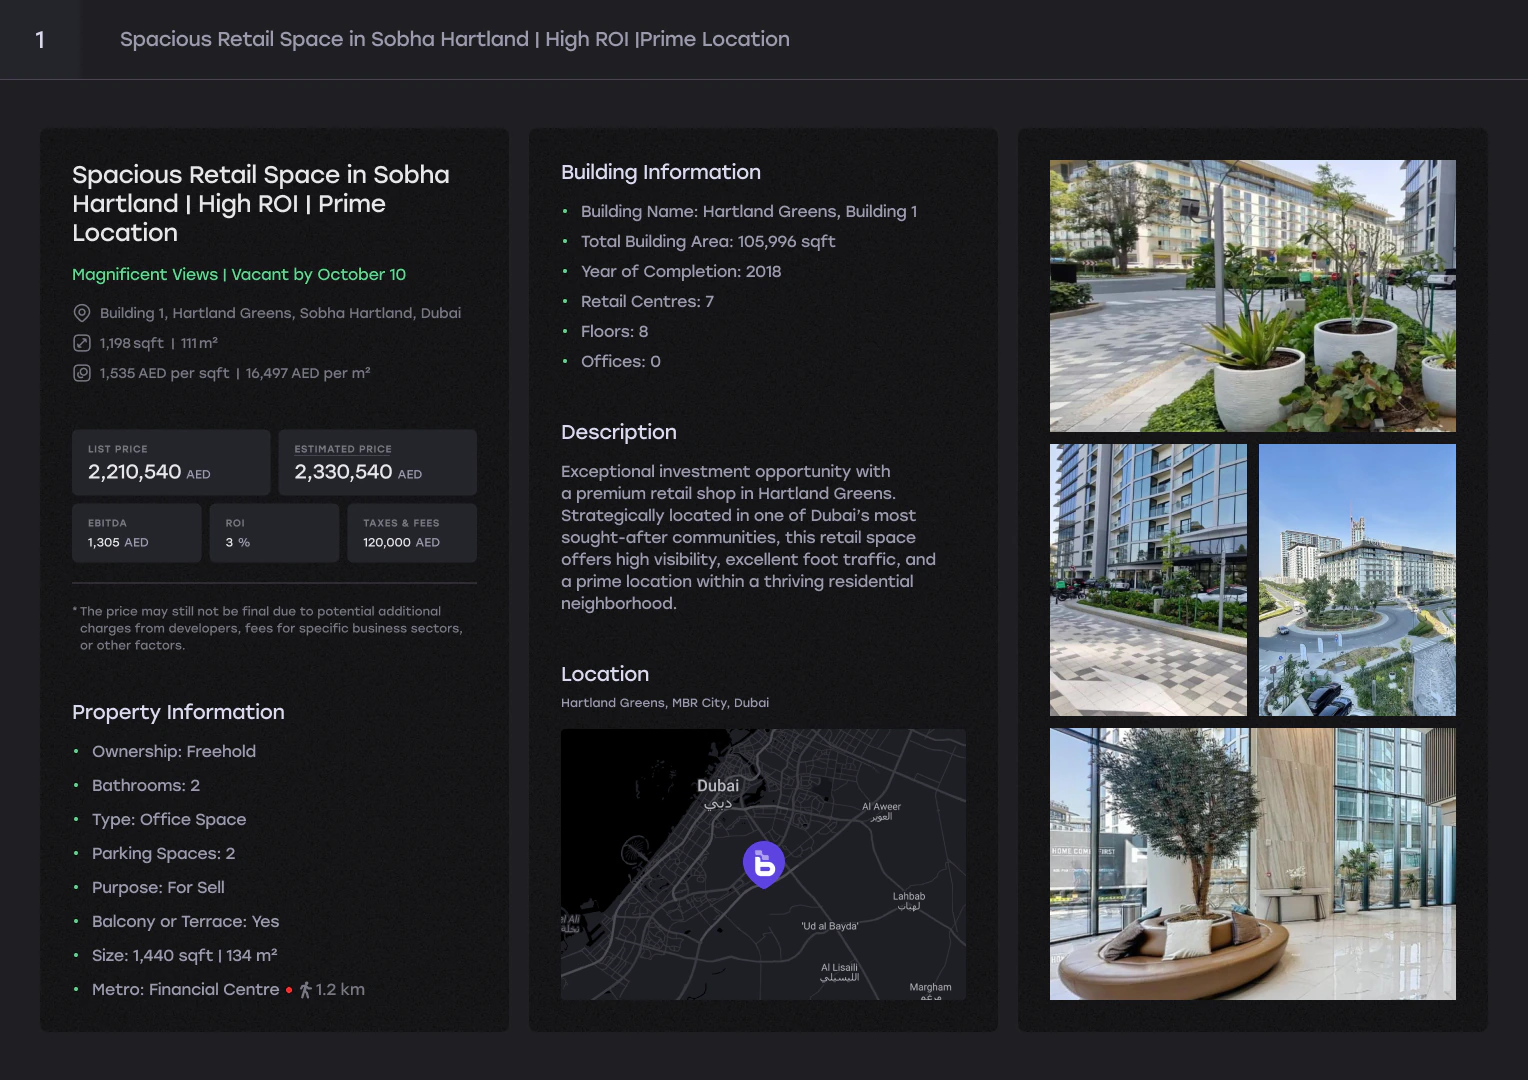
Task: Click Total Building Area: 105,996 sqft
Action: (708, 241)
